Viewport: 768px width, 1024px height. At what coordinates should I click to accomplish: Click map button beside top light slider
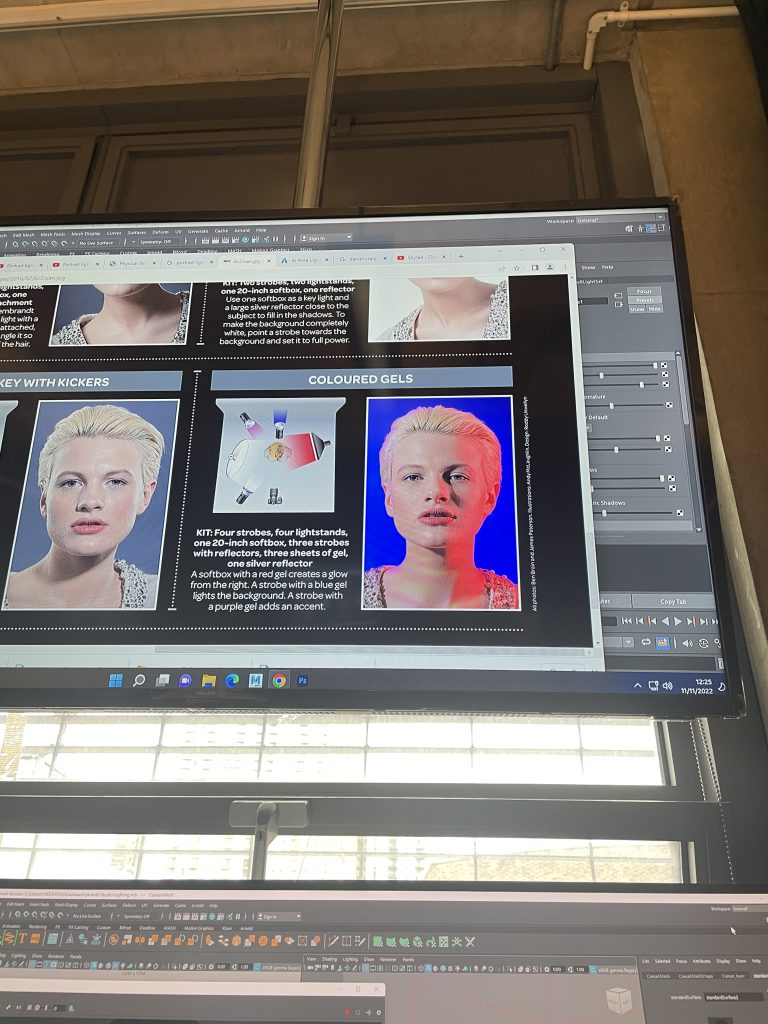click(x=664, y=365)
